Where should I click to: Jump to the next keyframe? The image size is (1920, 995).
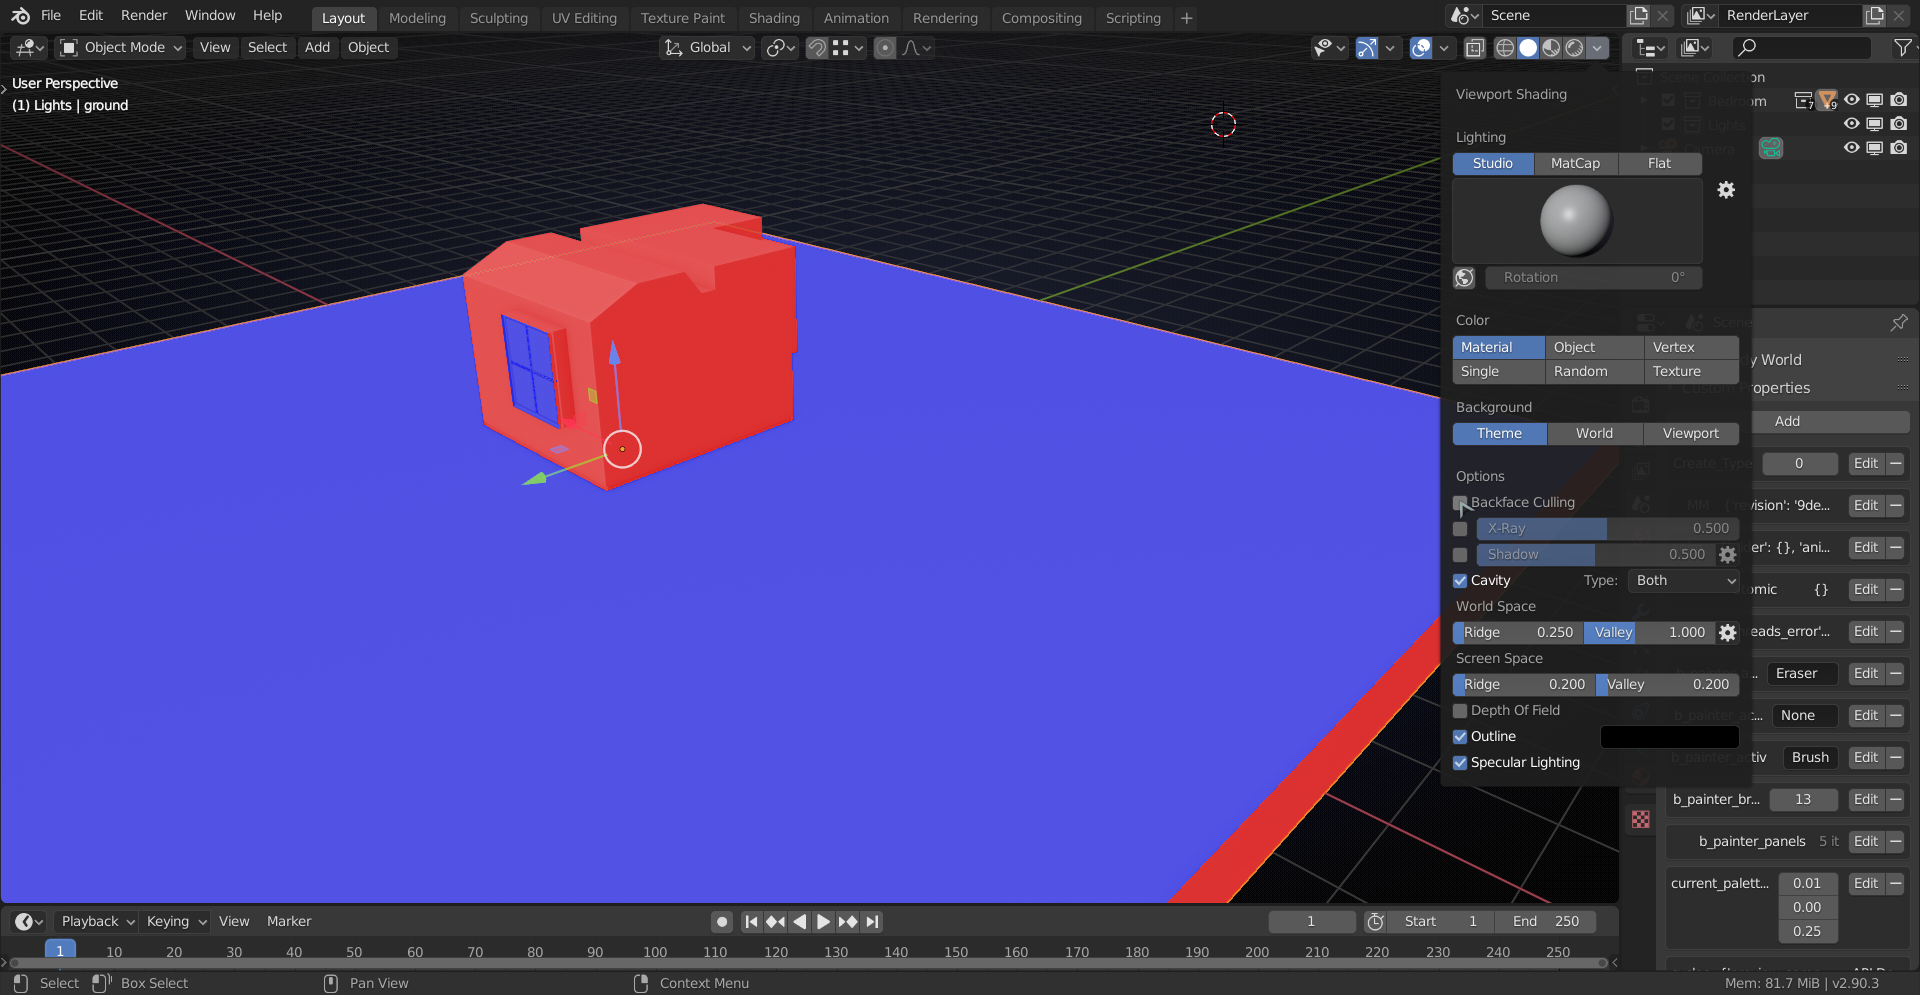coord(848,922)
